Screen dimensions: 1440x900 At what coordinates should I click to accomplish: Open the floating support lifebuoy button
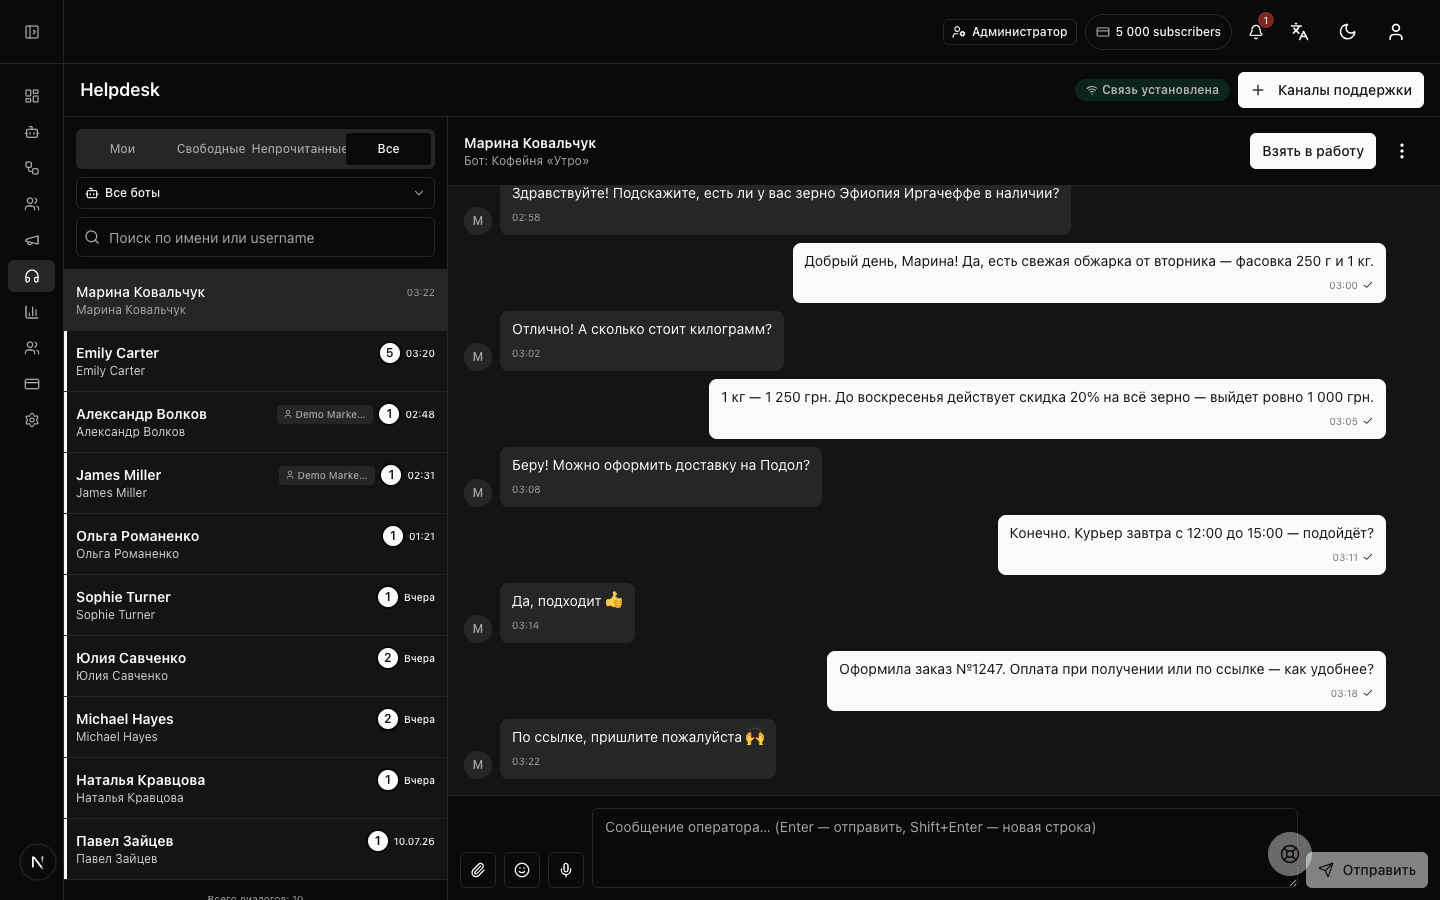(1290, 854)
